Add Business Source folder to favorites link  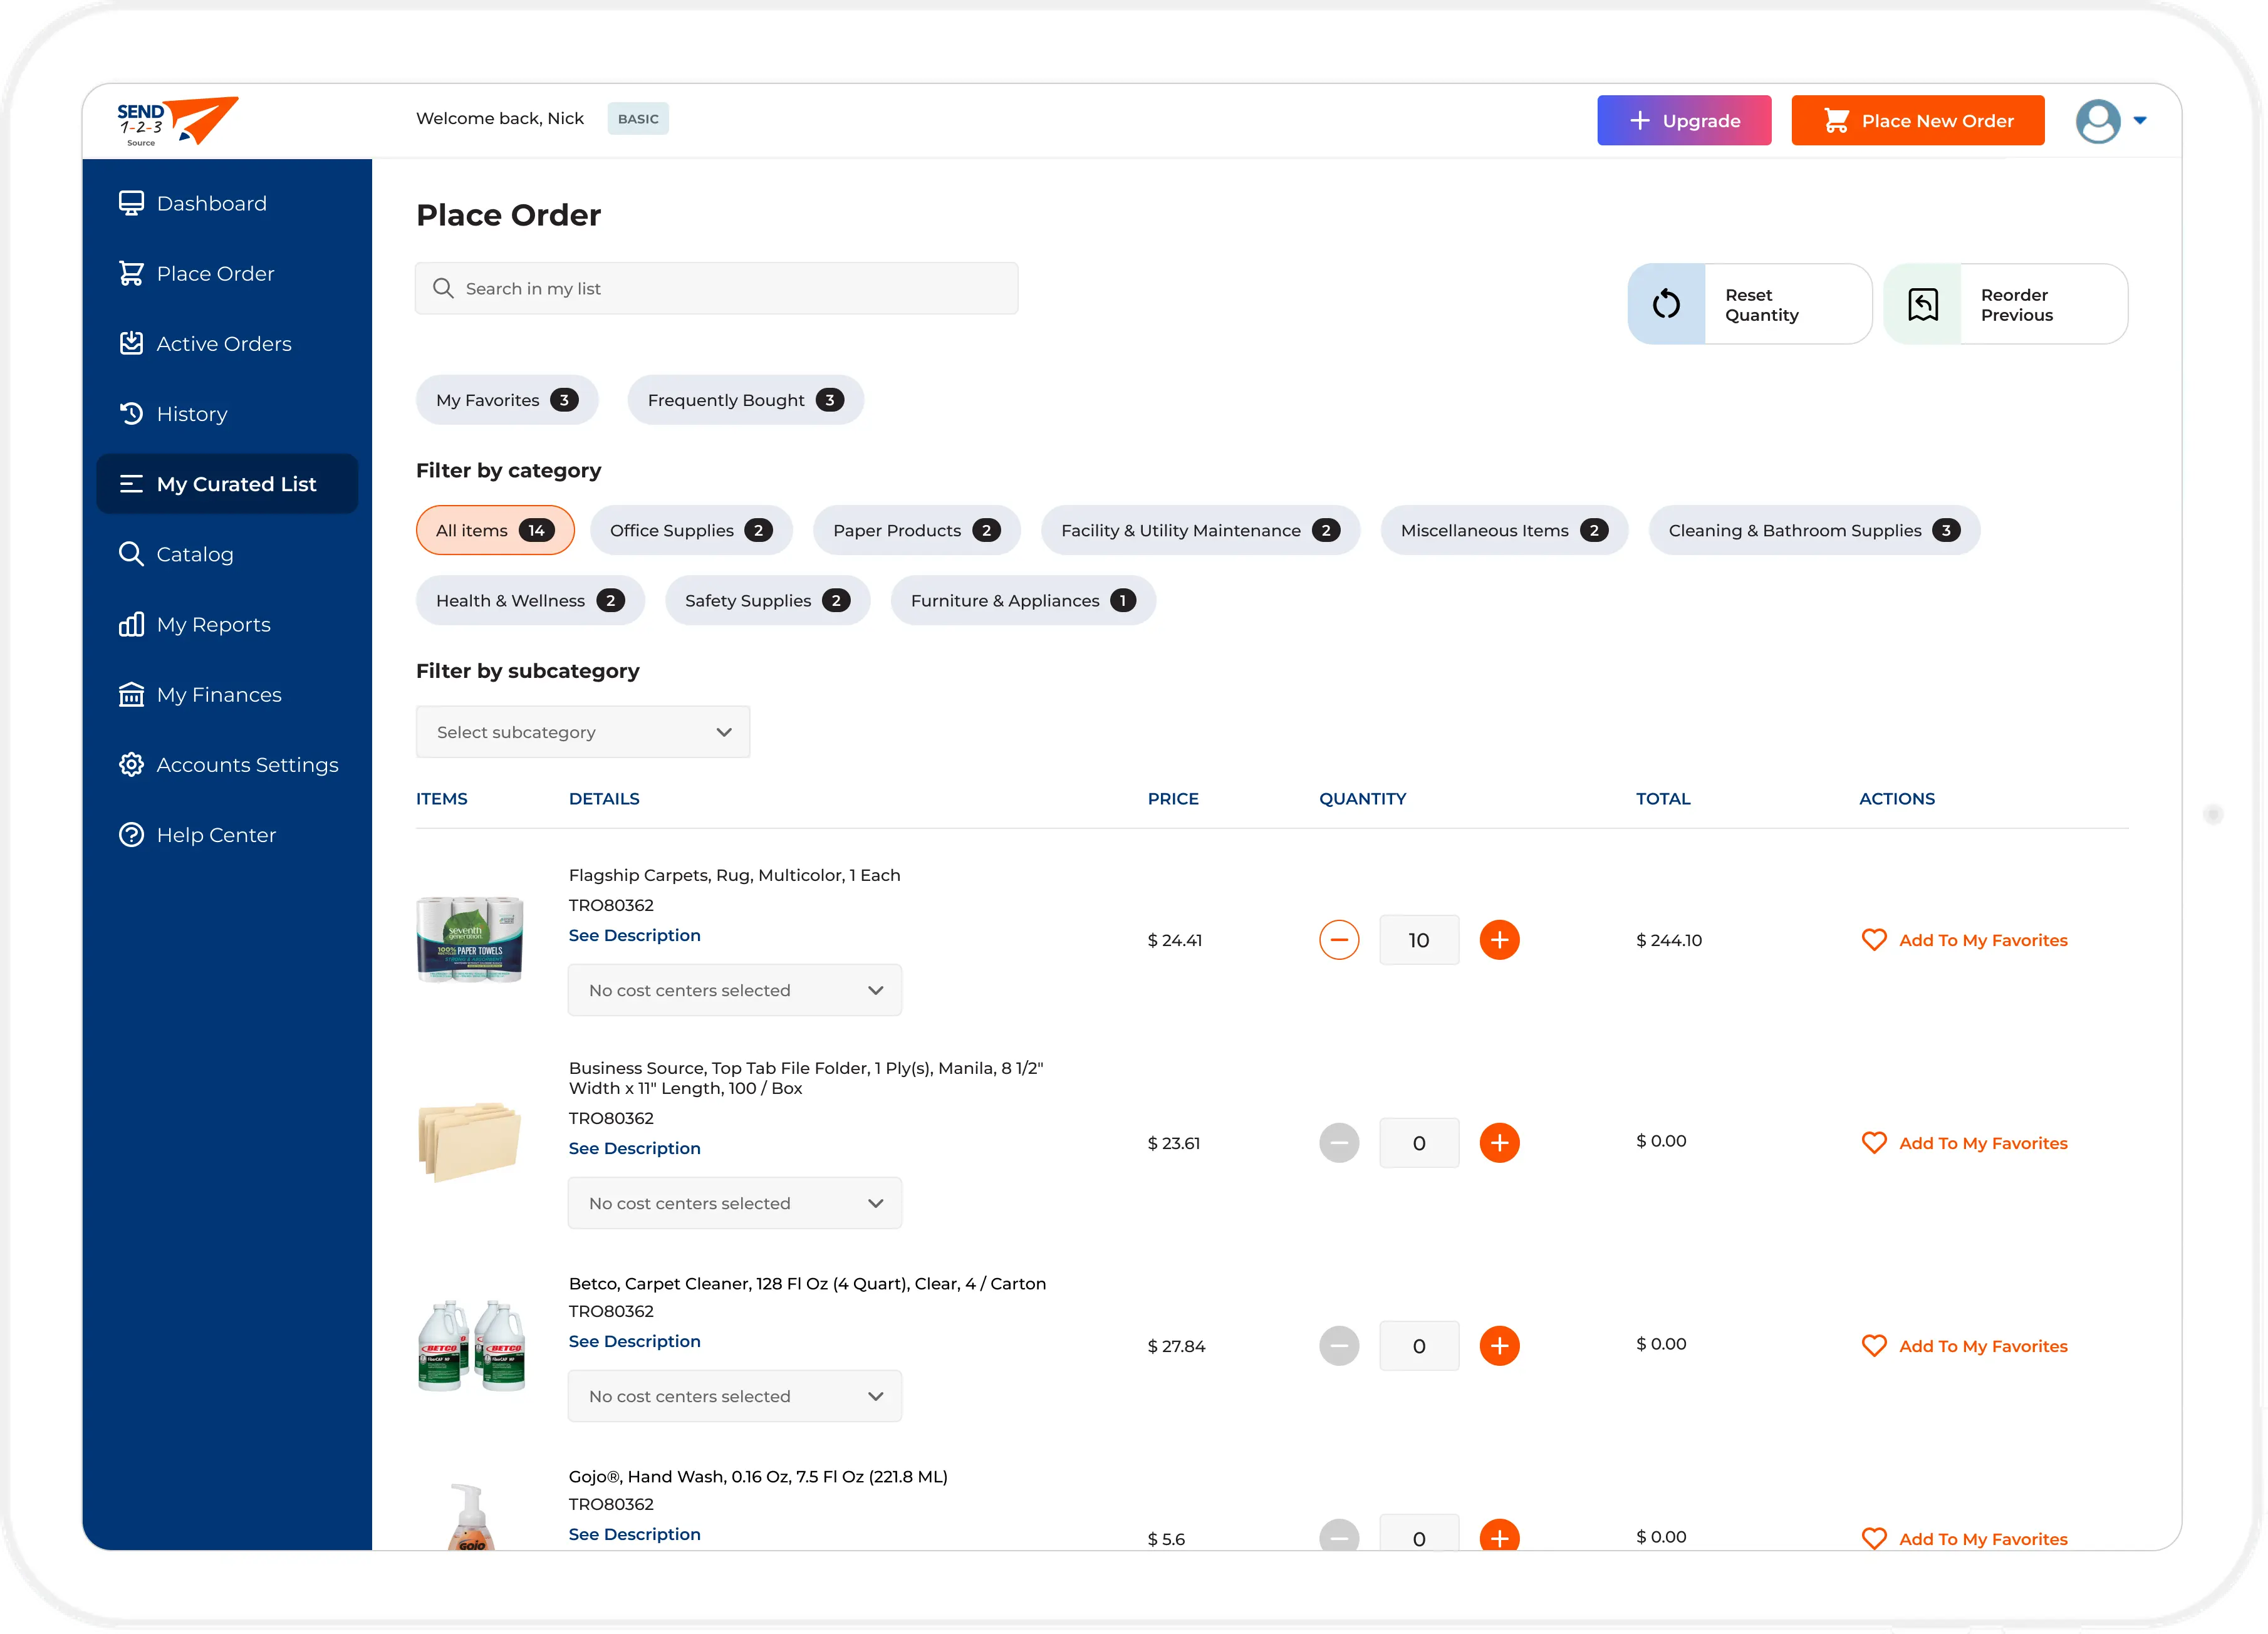click(x=1983, y=1143)
